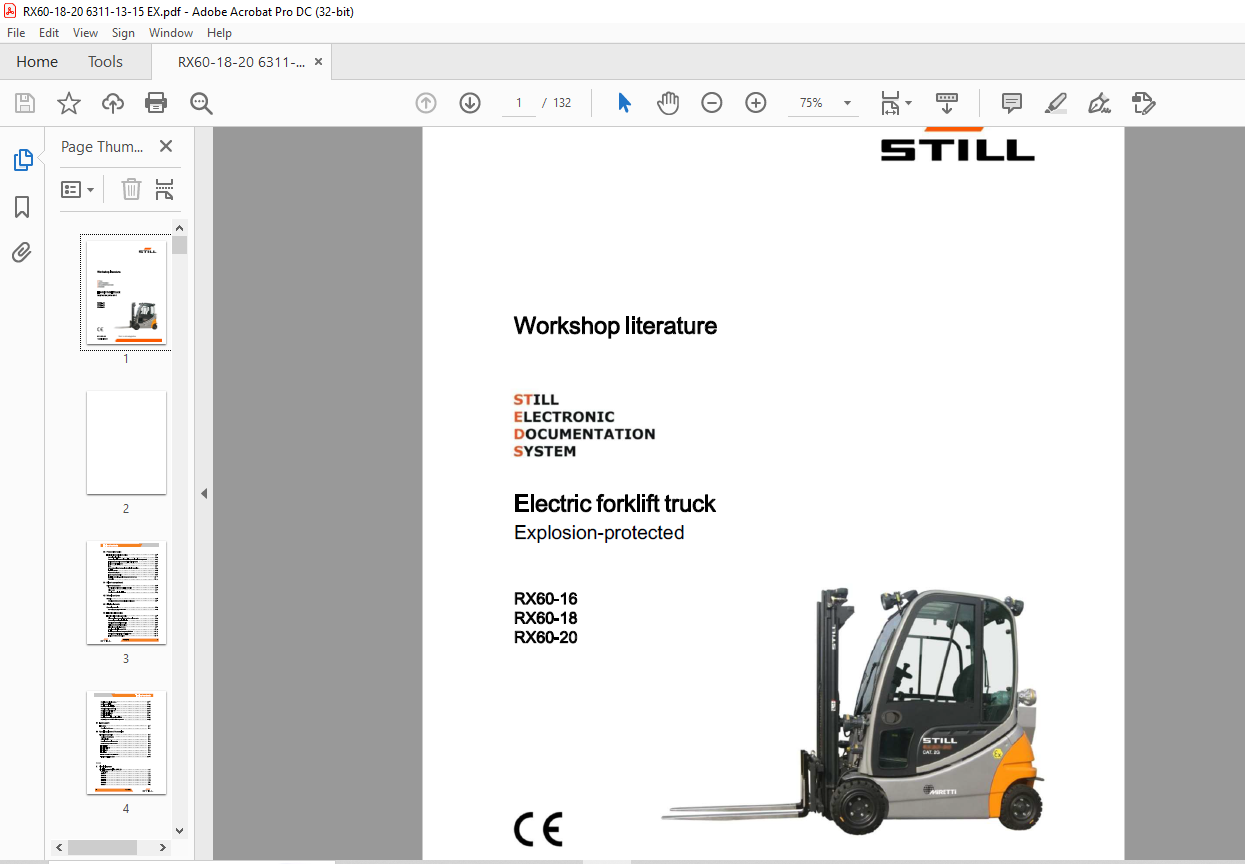This screenshot has height=864, width=1245.
Task: Open the Bookmarks panel
Action: (x=22, y=207)
